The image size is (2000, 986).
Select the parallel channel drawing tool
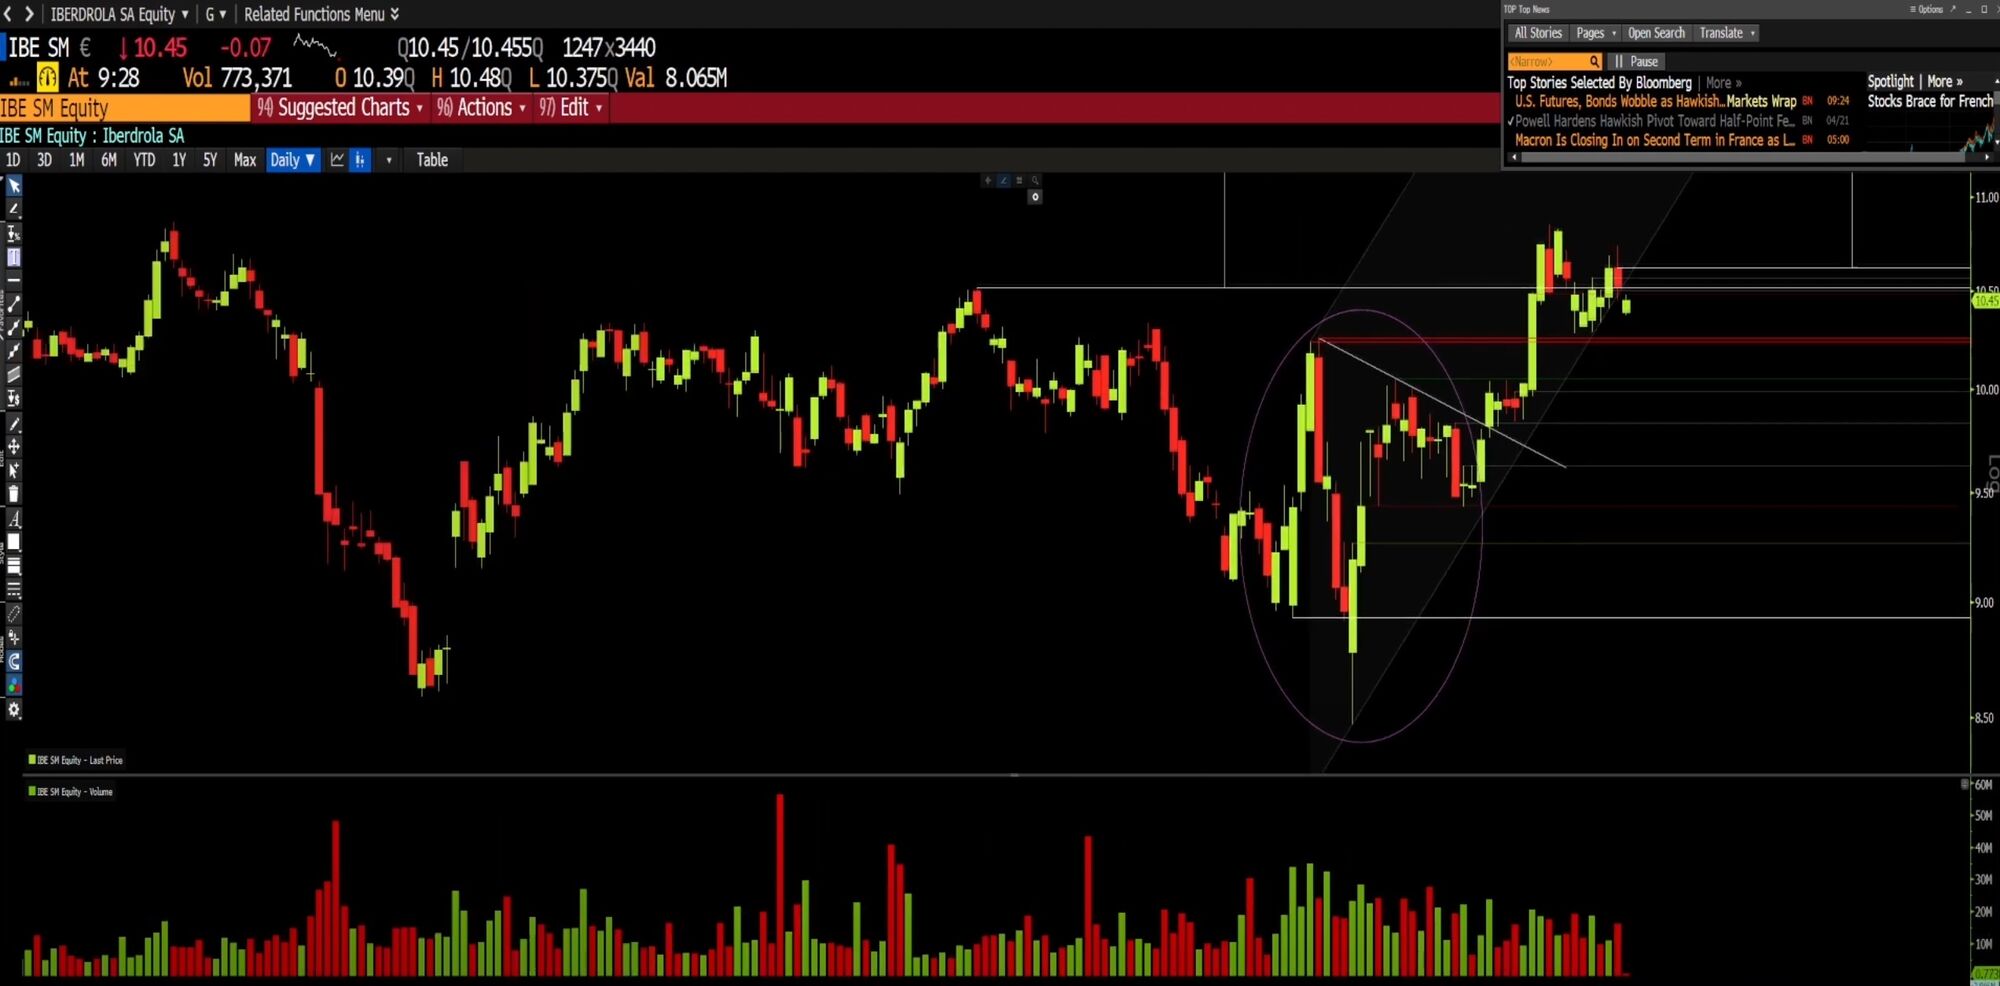(x=14, y=375)
